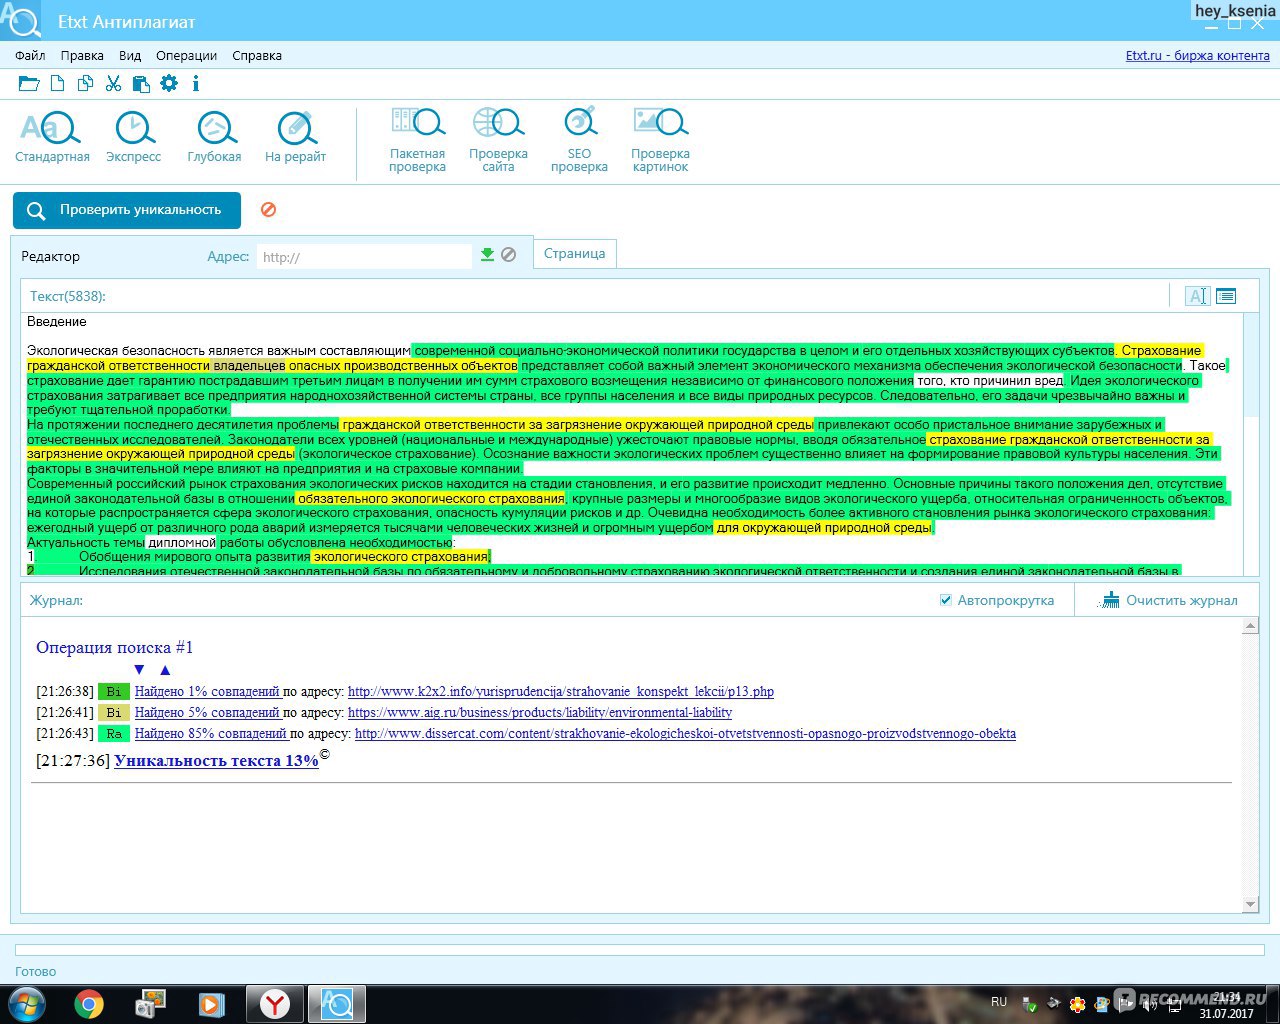Screen dimensions: 1280x1024
Task: Click the Проверить уникальность button
Action: (x=127, y=210)
